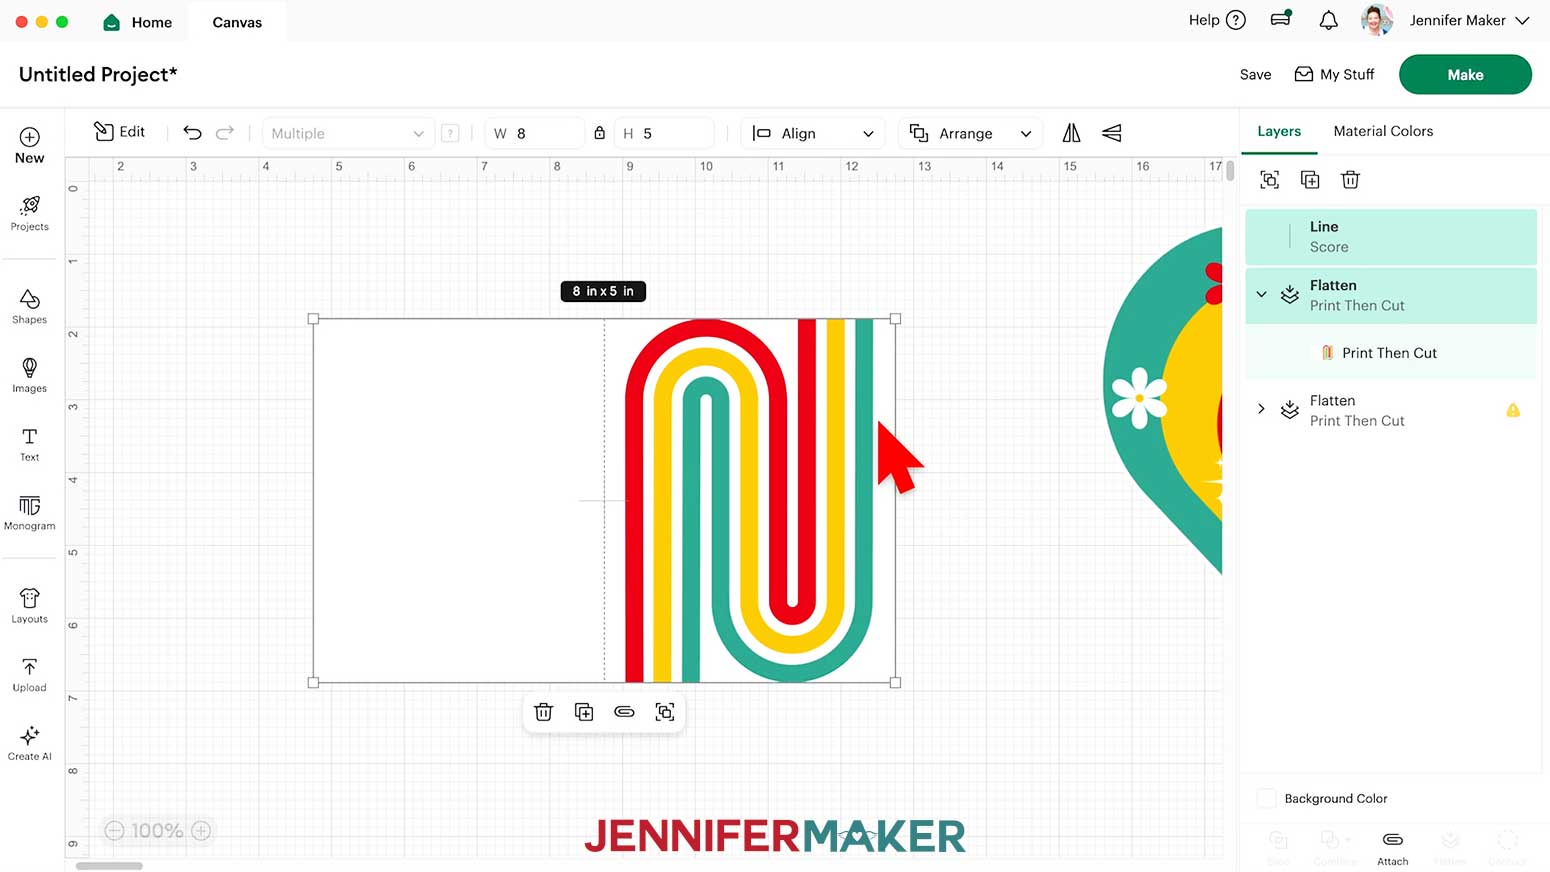Viewport: 1550px width, 872px height.
Task: Click the Undo arrow
Action: click(192, 133)
